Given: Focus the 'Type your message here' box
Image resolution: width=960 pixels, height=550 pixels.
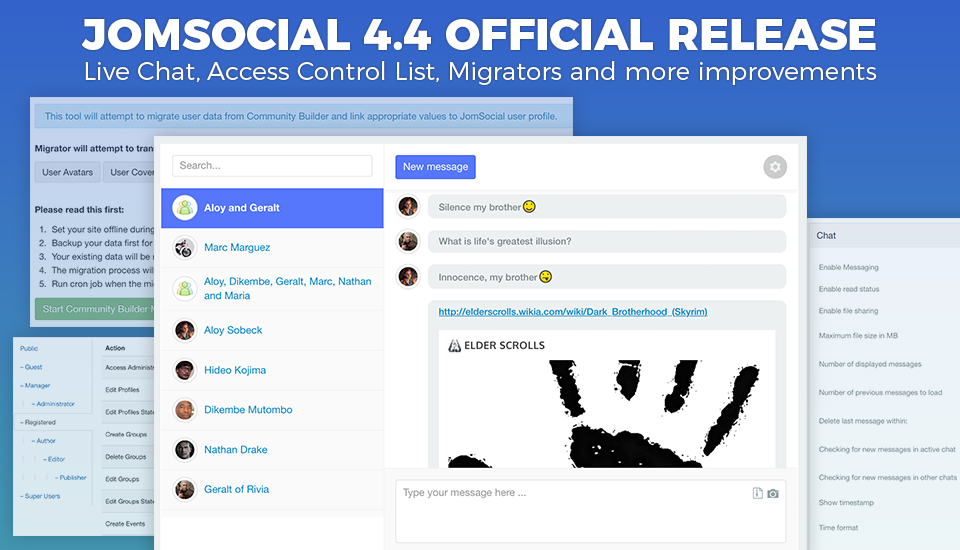Looking at the screenshot, I should (590, 510).
